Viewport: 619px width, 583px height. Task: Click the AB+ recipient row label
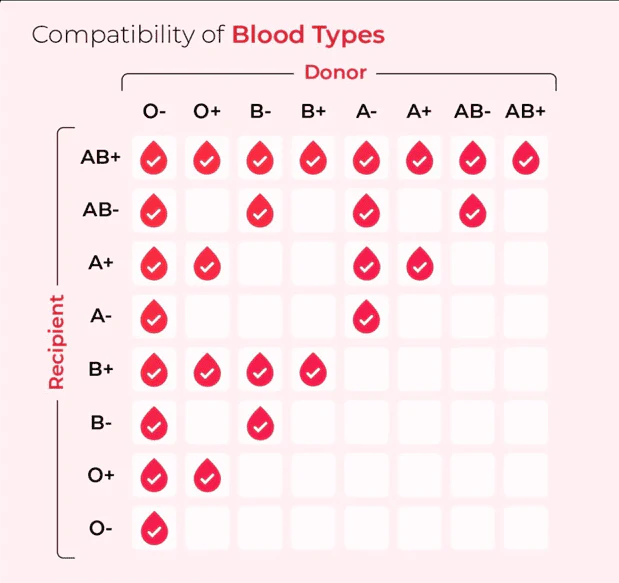[101, 157]
